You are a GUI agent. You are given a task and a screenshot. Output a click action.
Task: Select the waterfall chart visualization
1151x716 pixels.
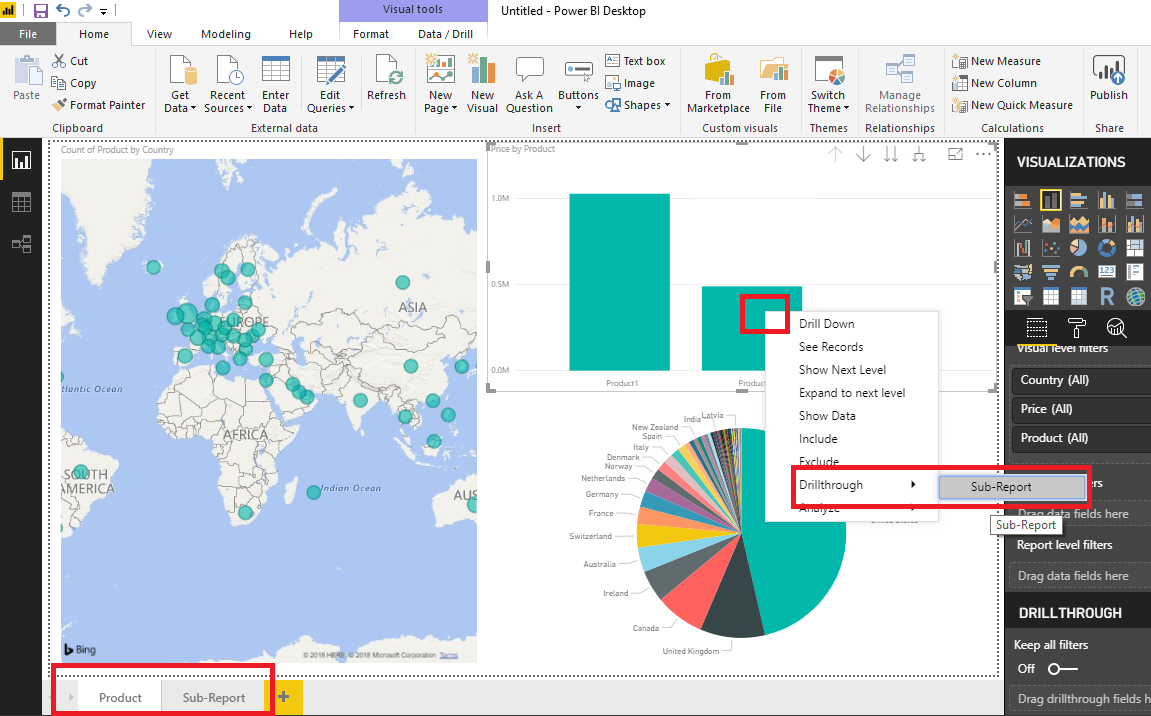(x=1023, y=248)
